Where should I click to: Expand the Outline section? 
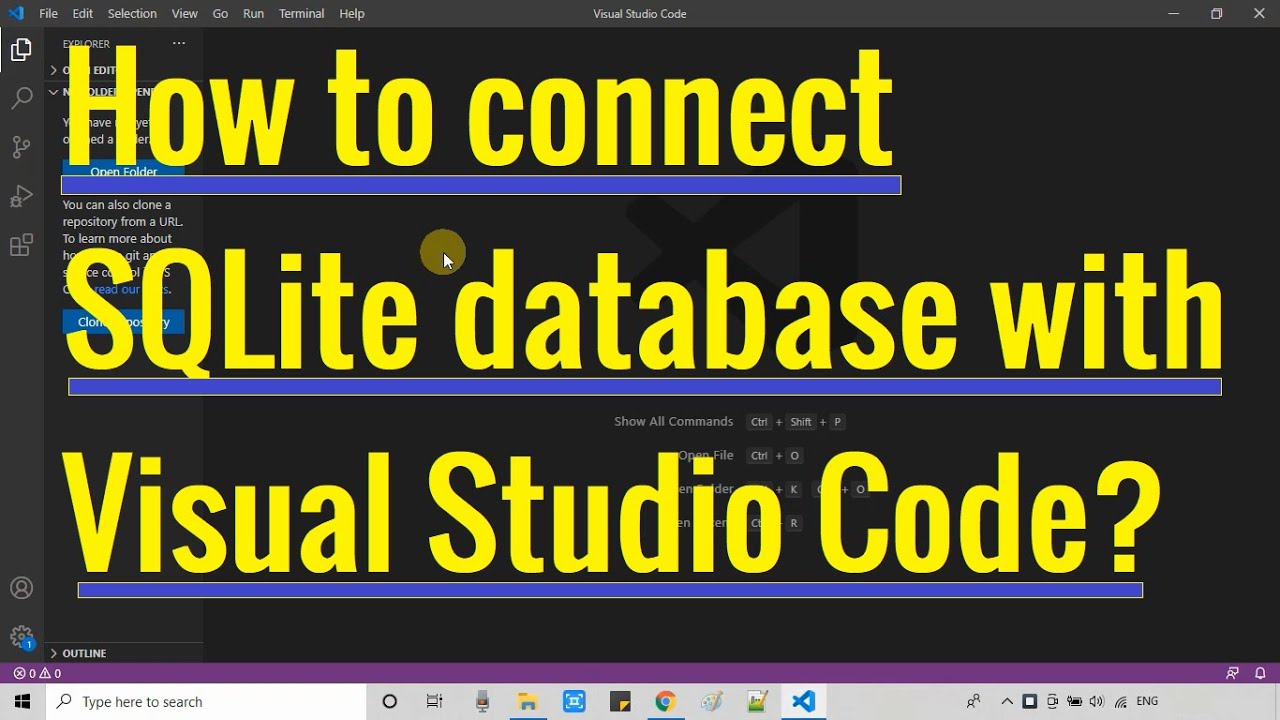tap(124, 653)
